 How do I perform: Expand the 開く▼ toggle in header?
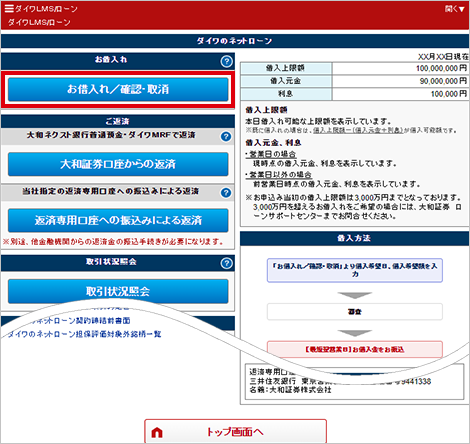(455, 9)
